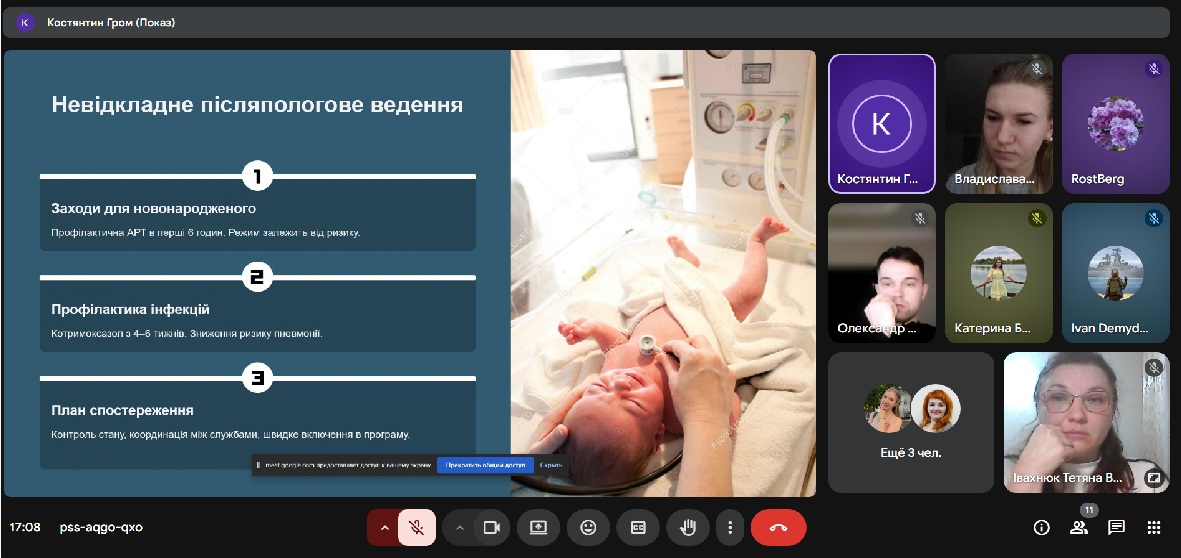Unmute the microphone
Screen dimensions: 1181x558
pos(416,527)
